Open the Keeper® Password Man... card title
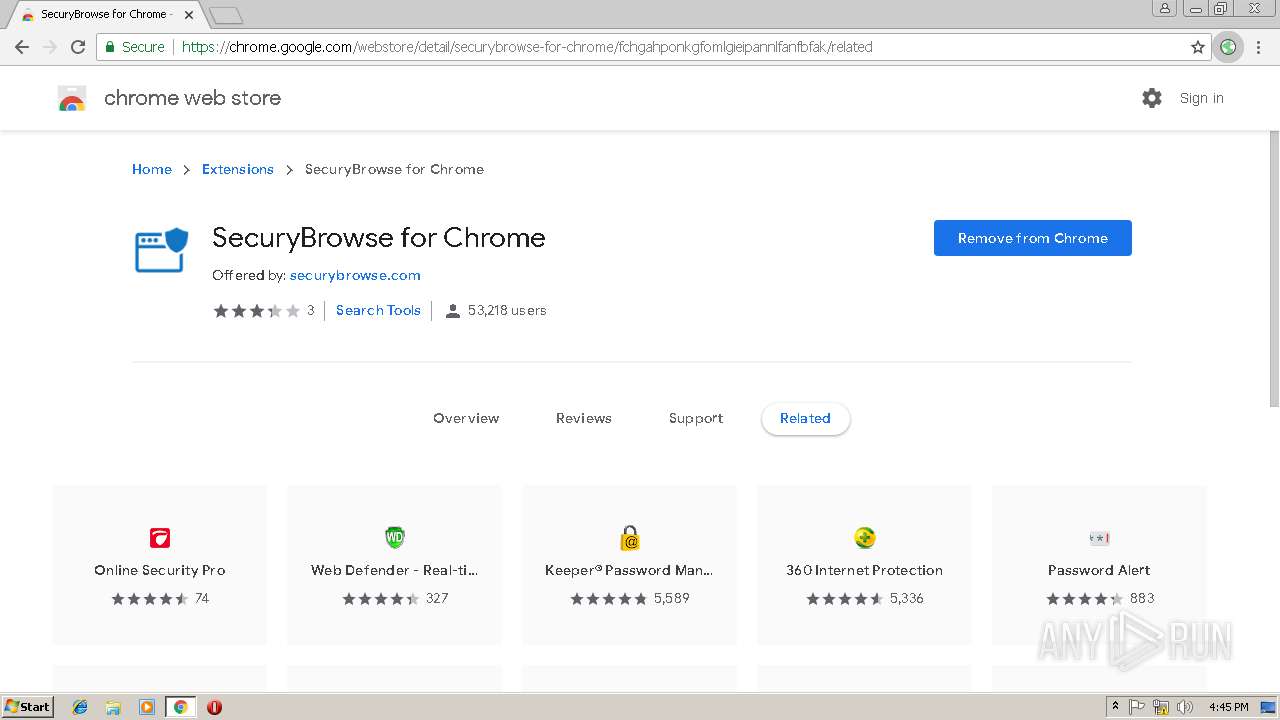This screenshot has width=1280, height=720. [629, 570]
